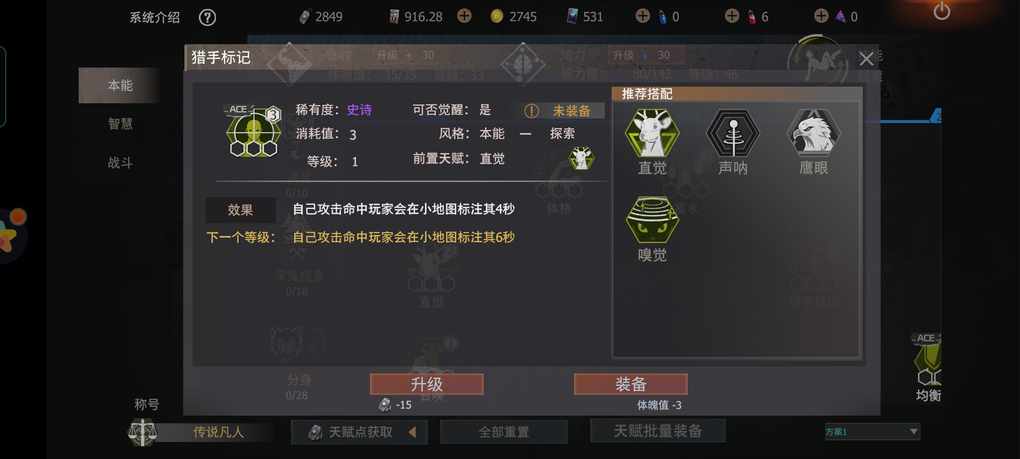
Task: Switch to the 智慧 tab
Action: [x=120, y=124]
